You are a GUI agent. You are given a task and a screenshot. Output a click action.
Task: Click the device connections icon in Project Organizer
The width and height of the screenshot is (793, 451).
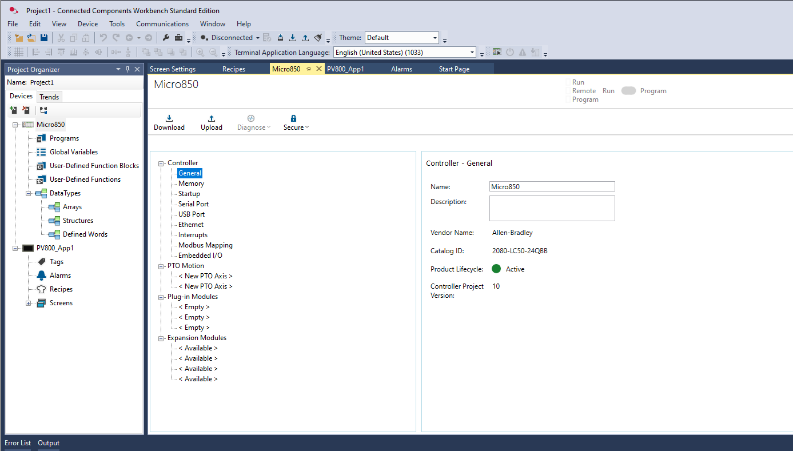pos(43,110)
